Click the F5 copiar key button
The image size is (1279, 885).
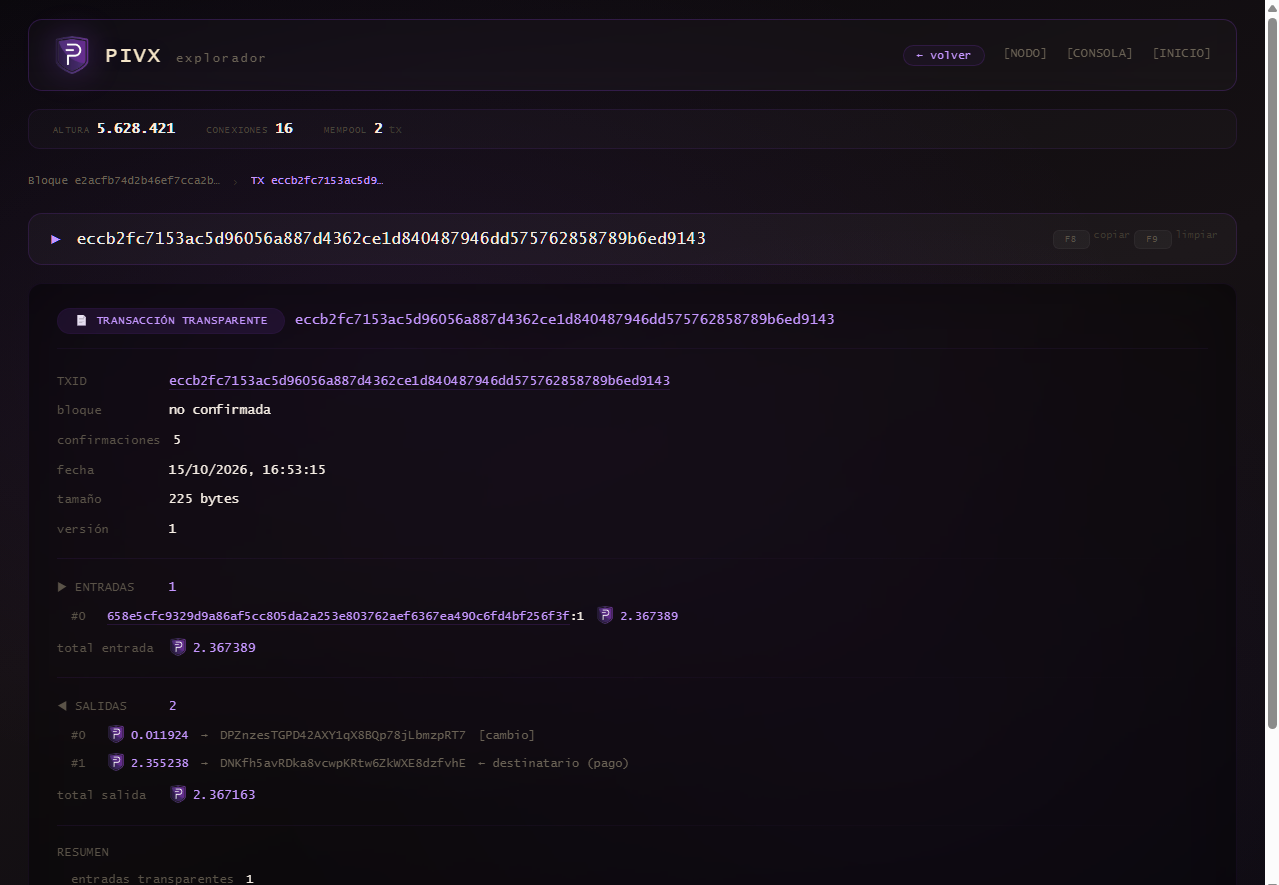click(x=1071, y=239)
